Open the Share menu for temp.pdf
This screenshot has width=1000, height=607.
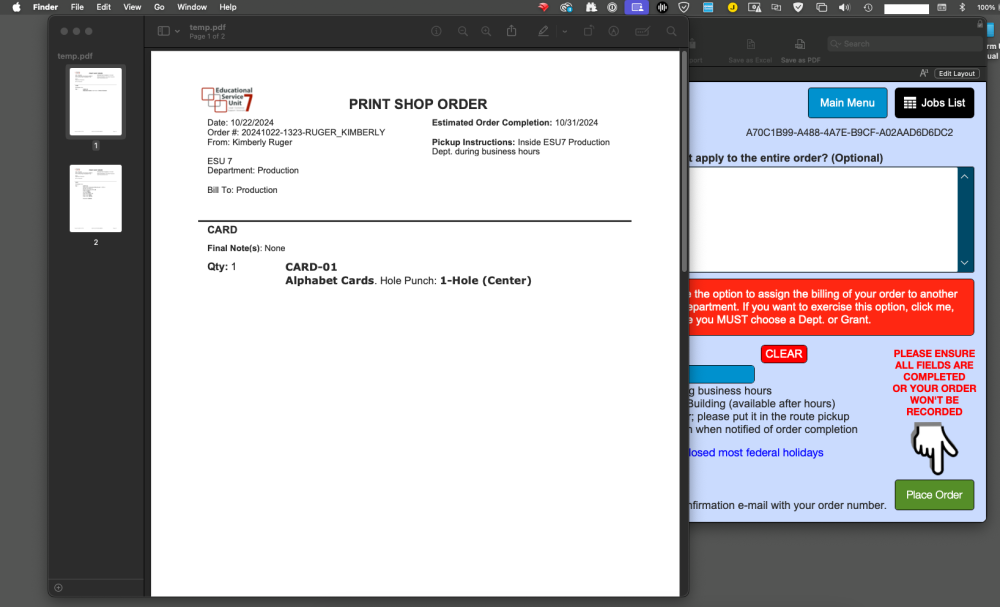512,31
